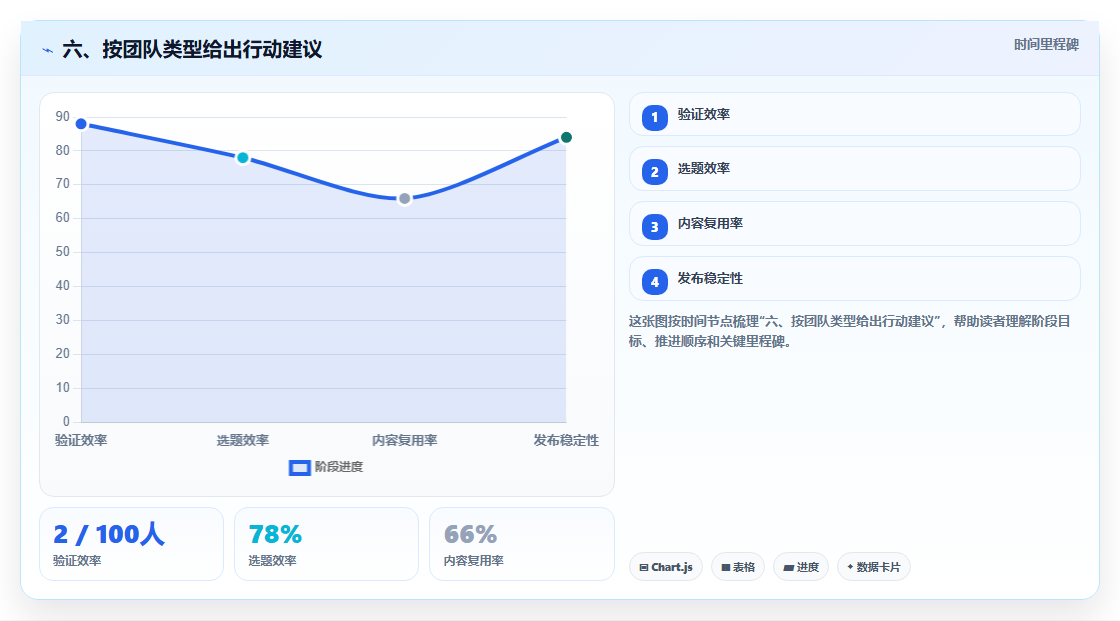Click the number 1 badge for 验证效率
The image size is (1120, 621).
click(654, 117)
